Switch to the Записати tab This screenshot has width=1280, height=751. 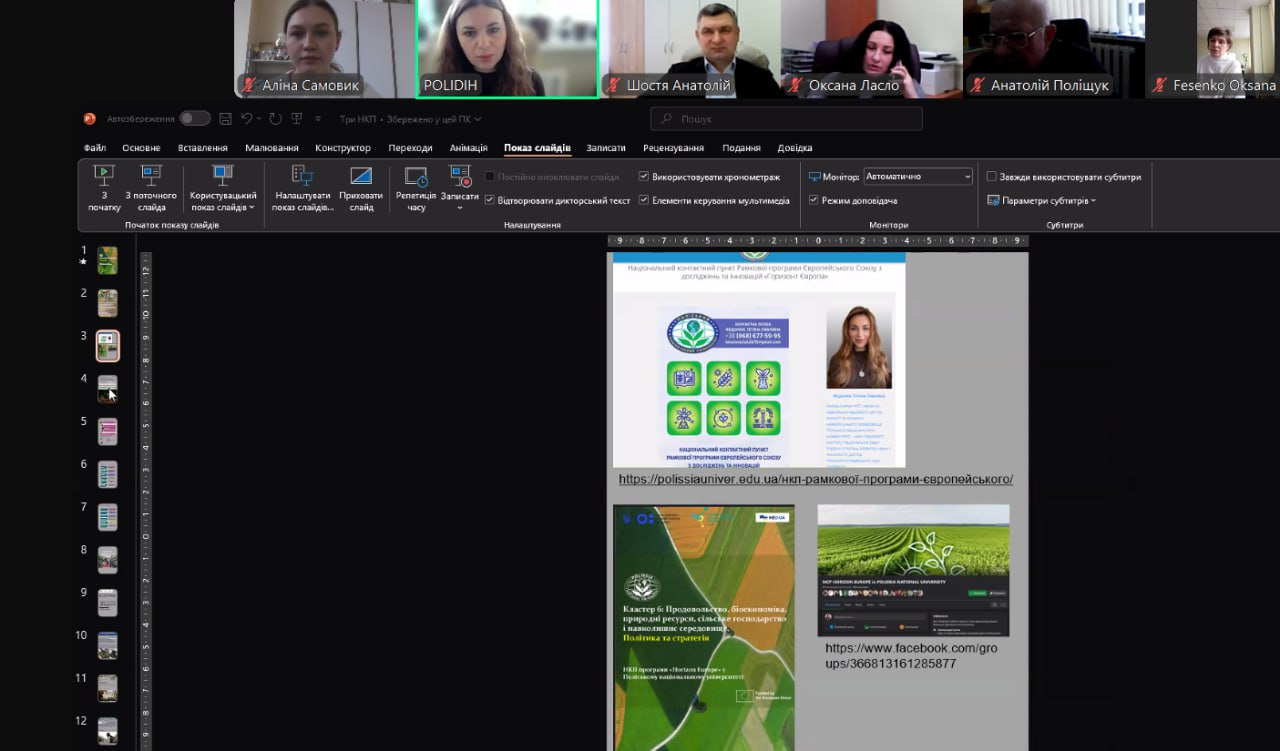606,148
